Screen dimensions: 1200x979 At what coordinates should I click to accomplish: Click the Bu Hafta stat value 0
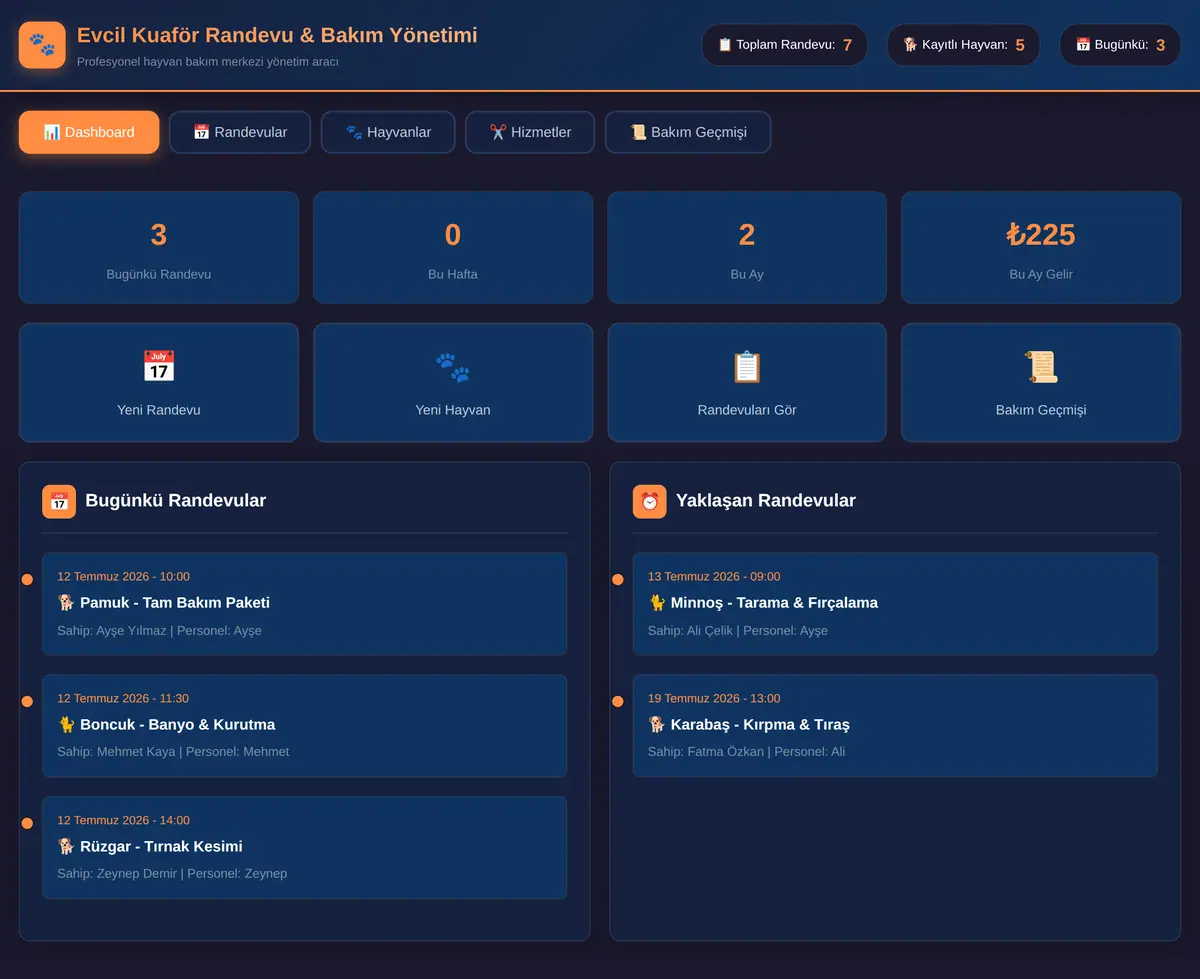(453, 235)
